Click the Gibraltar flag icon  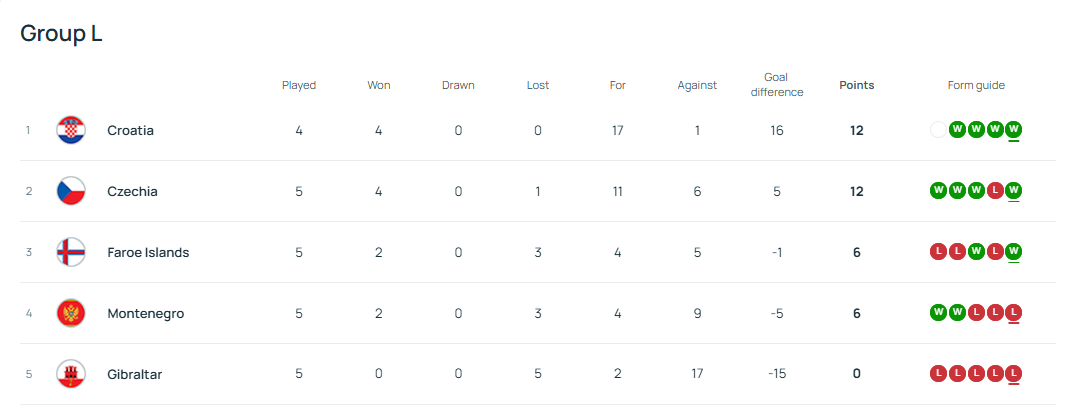pos(71,374)
